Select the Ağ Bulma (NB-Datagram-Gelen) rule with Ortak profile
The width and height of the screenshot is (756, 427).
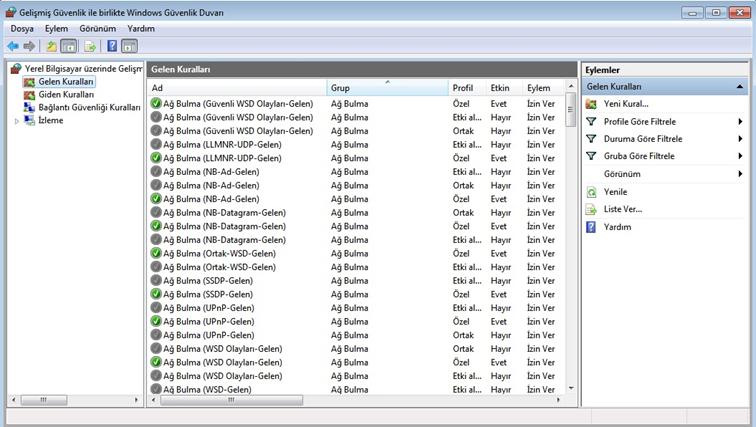(356, 213)
